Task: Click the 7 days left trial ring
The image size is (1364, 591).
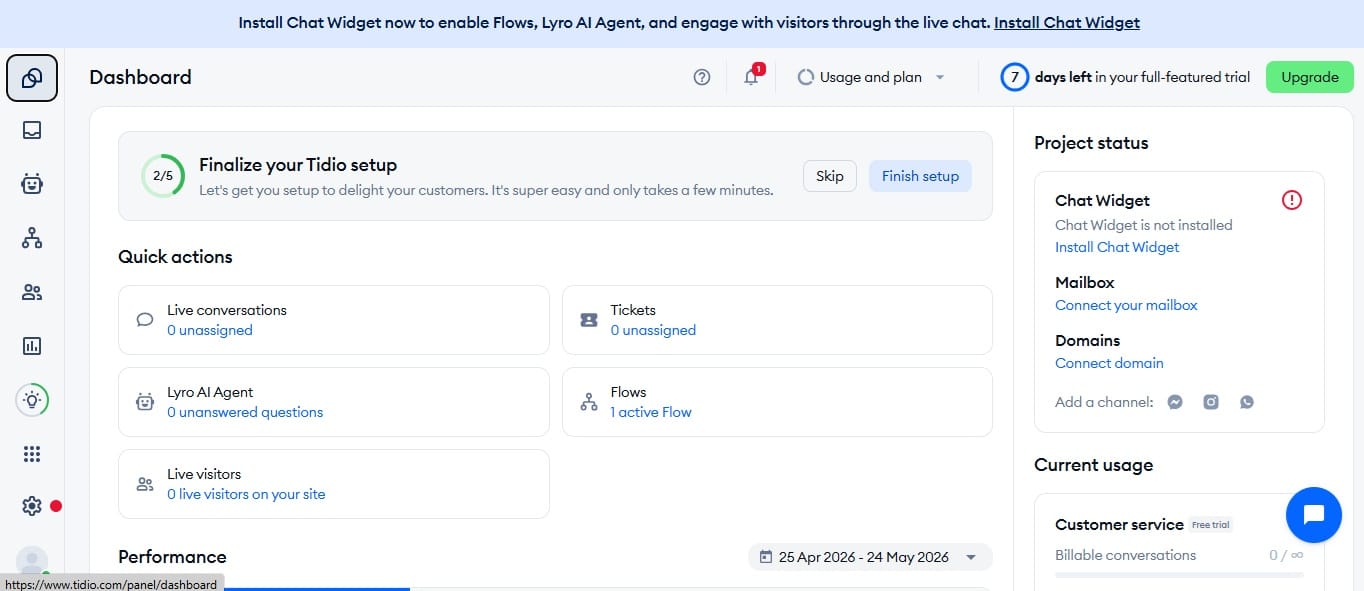Action: click(x=1015, y=77)
